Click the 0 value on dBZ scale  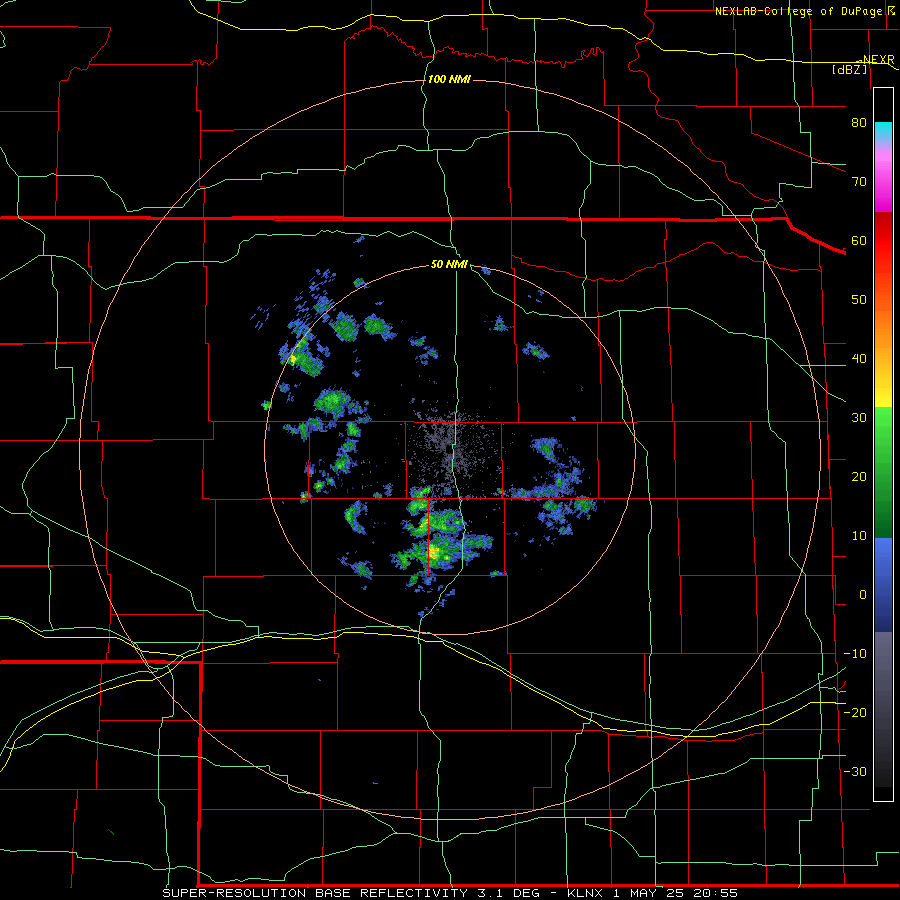[x=863, y=595]
